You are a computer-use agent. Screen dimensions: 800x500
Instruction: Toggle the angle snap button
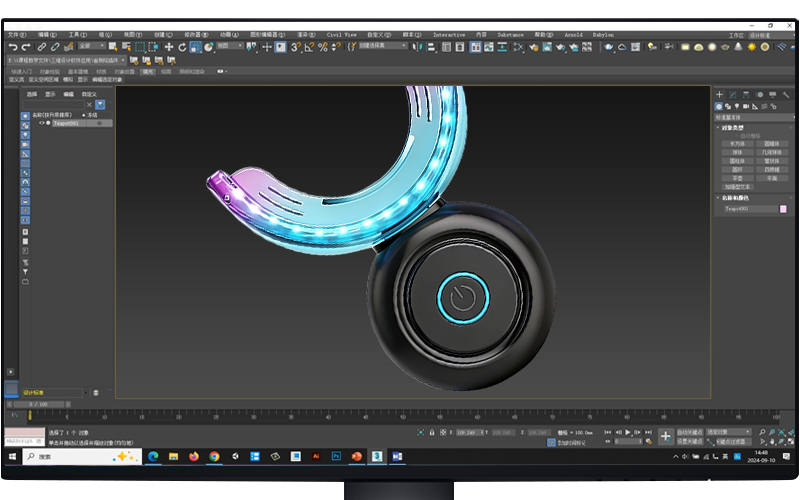310,46
